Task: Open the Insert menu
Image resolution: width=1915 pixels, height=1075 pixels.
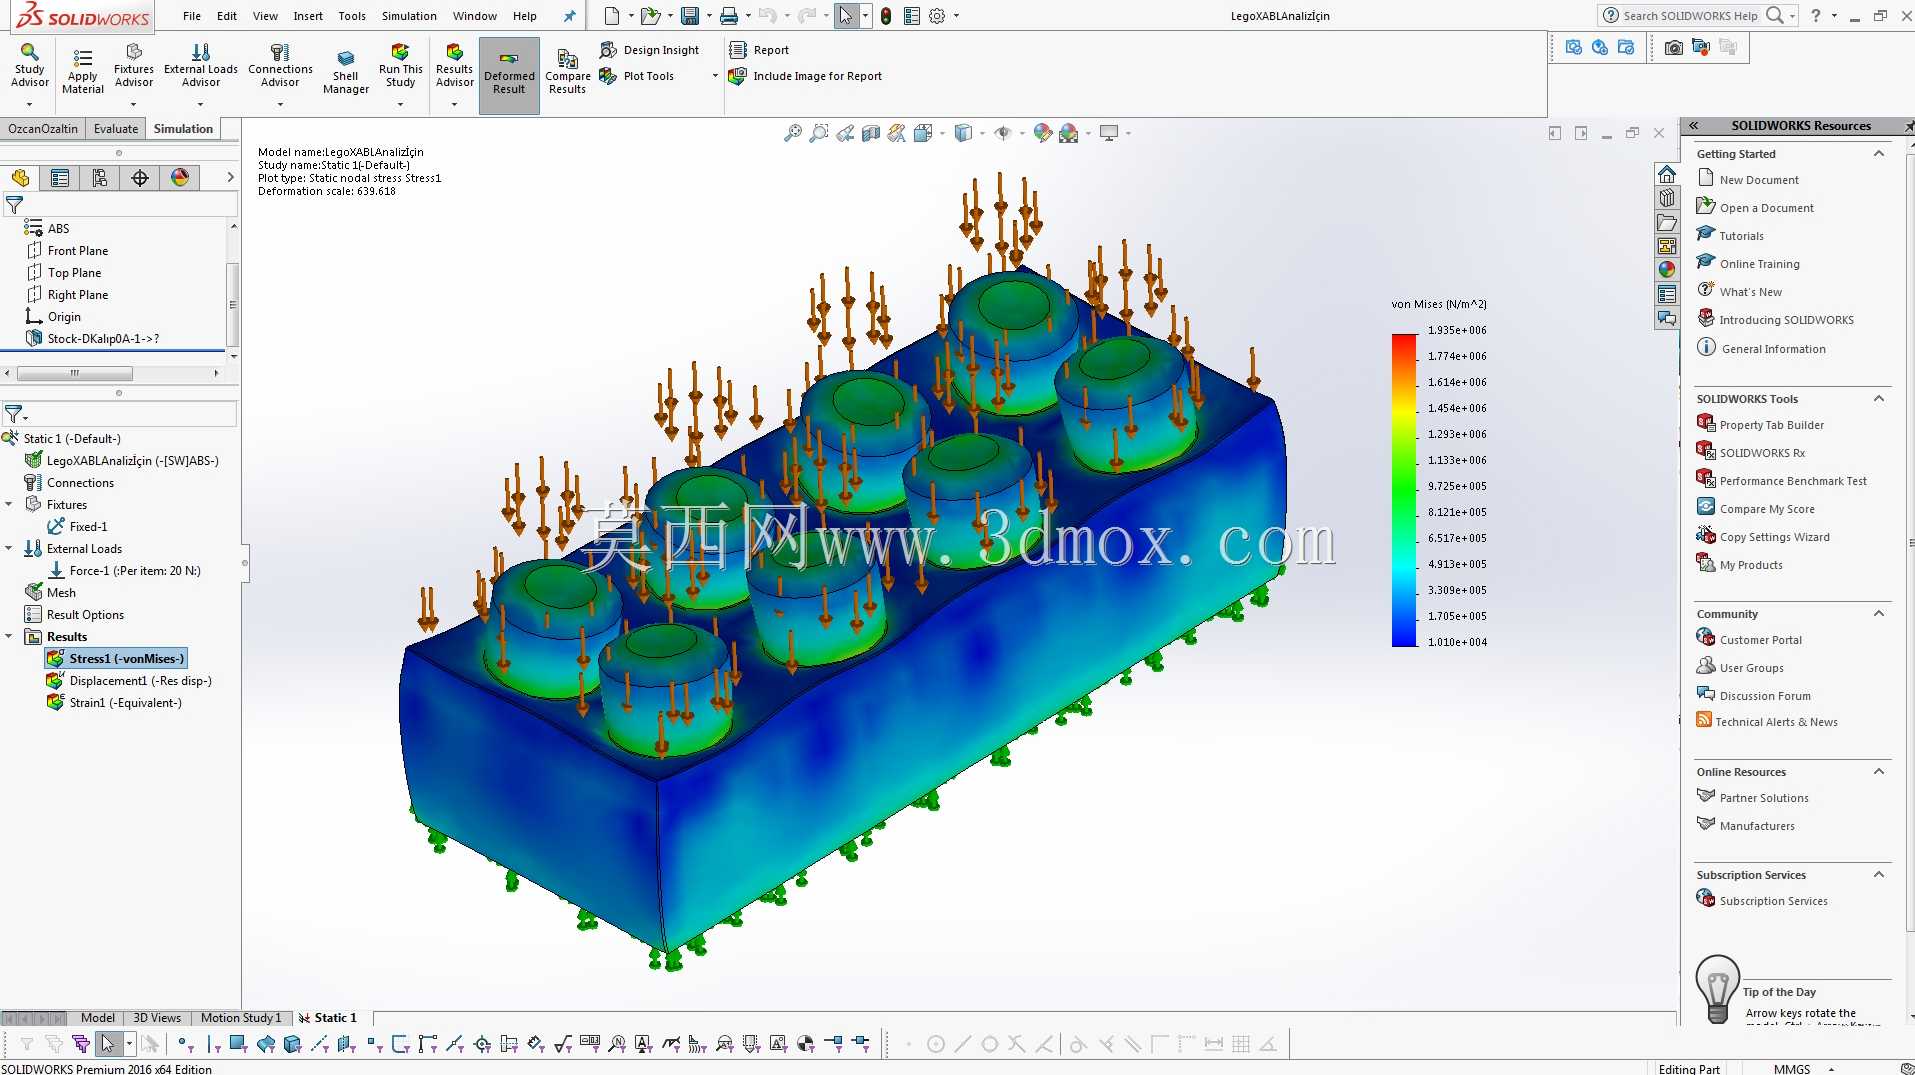Action: click(308, 16)
